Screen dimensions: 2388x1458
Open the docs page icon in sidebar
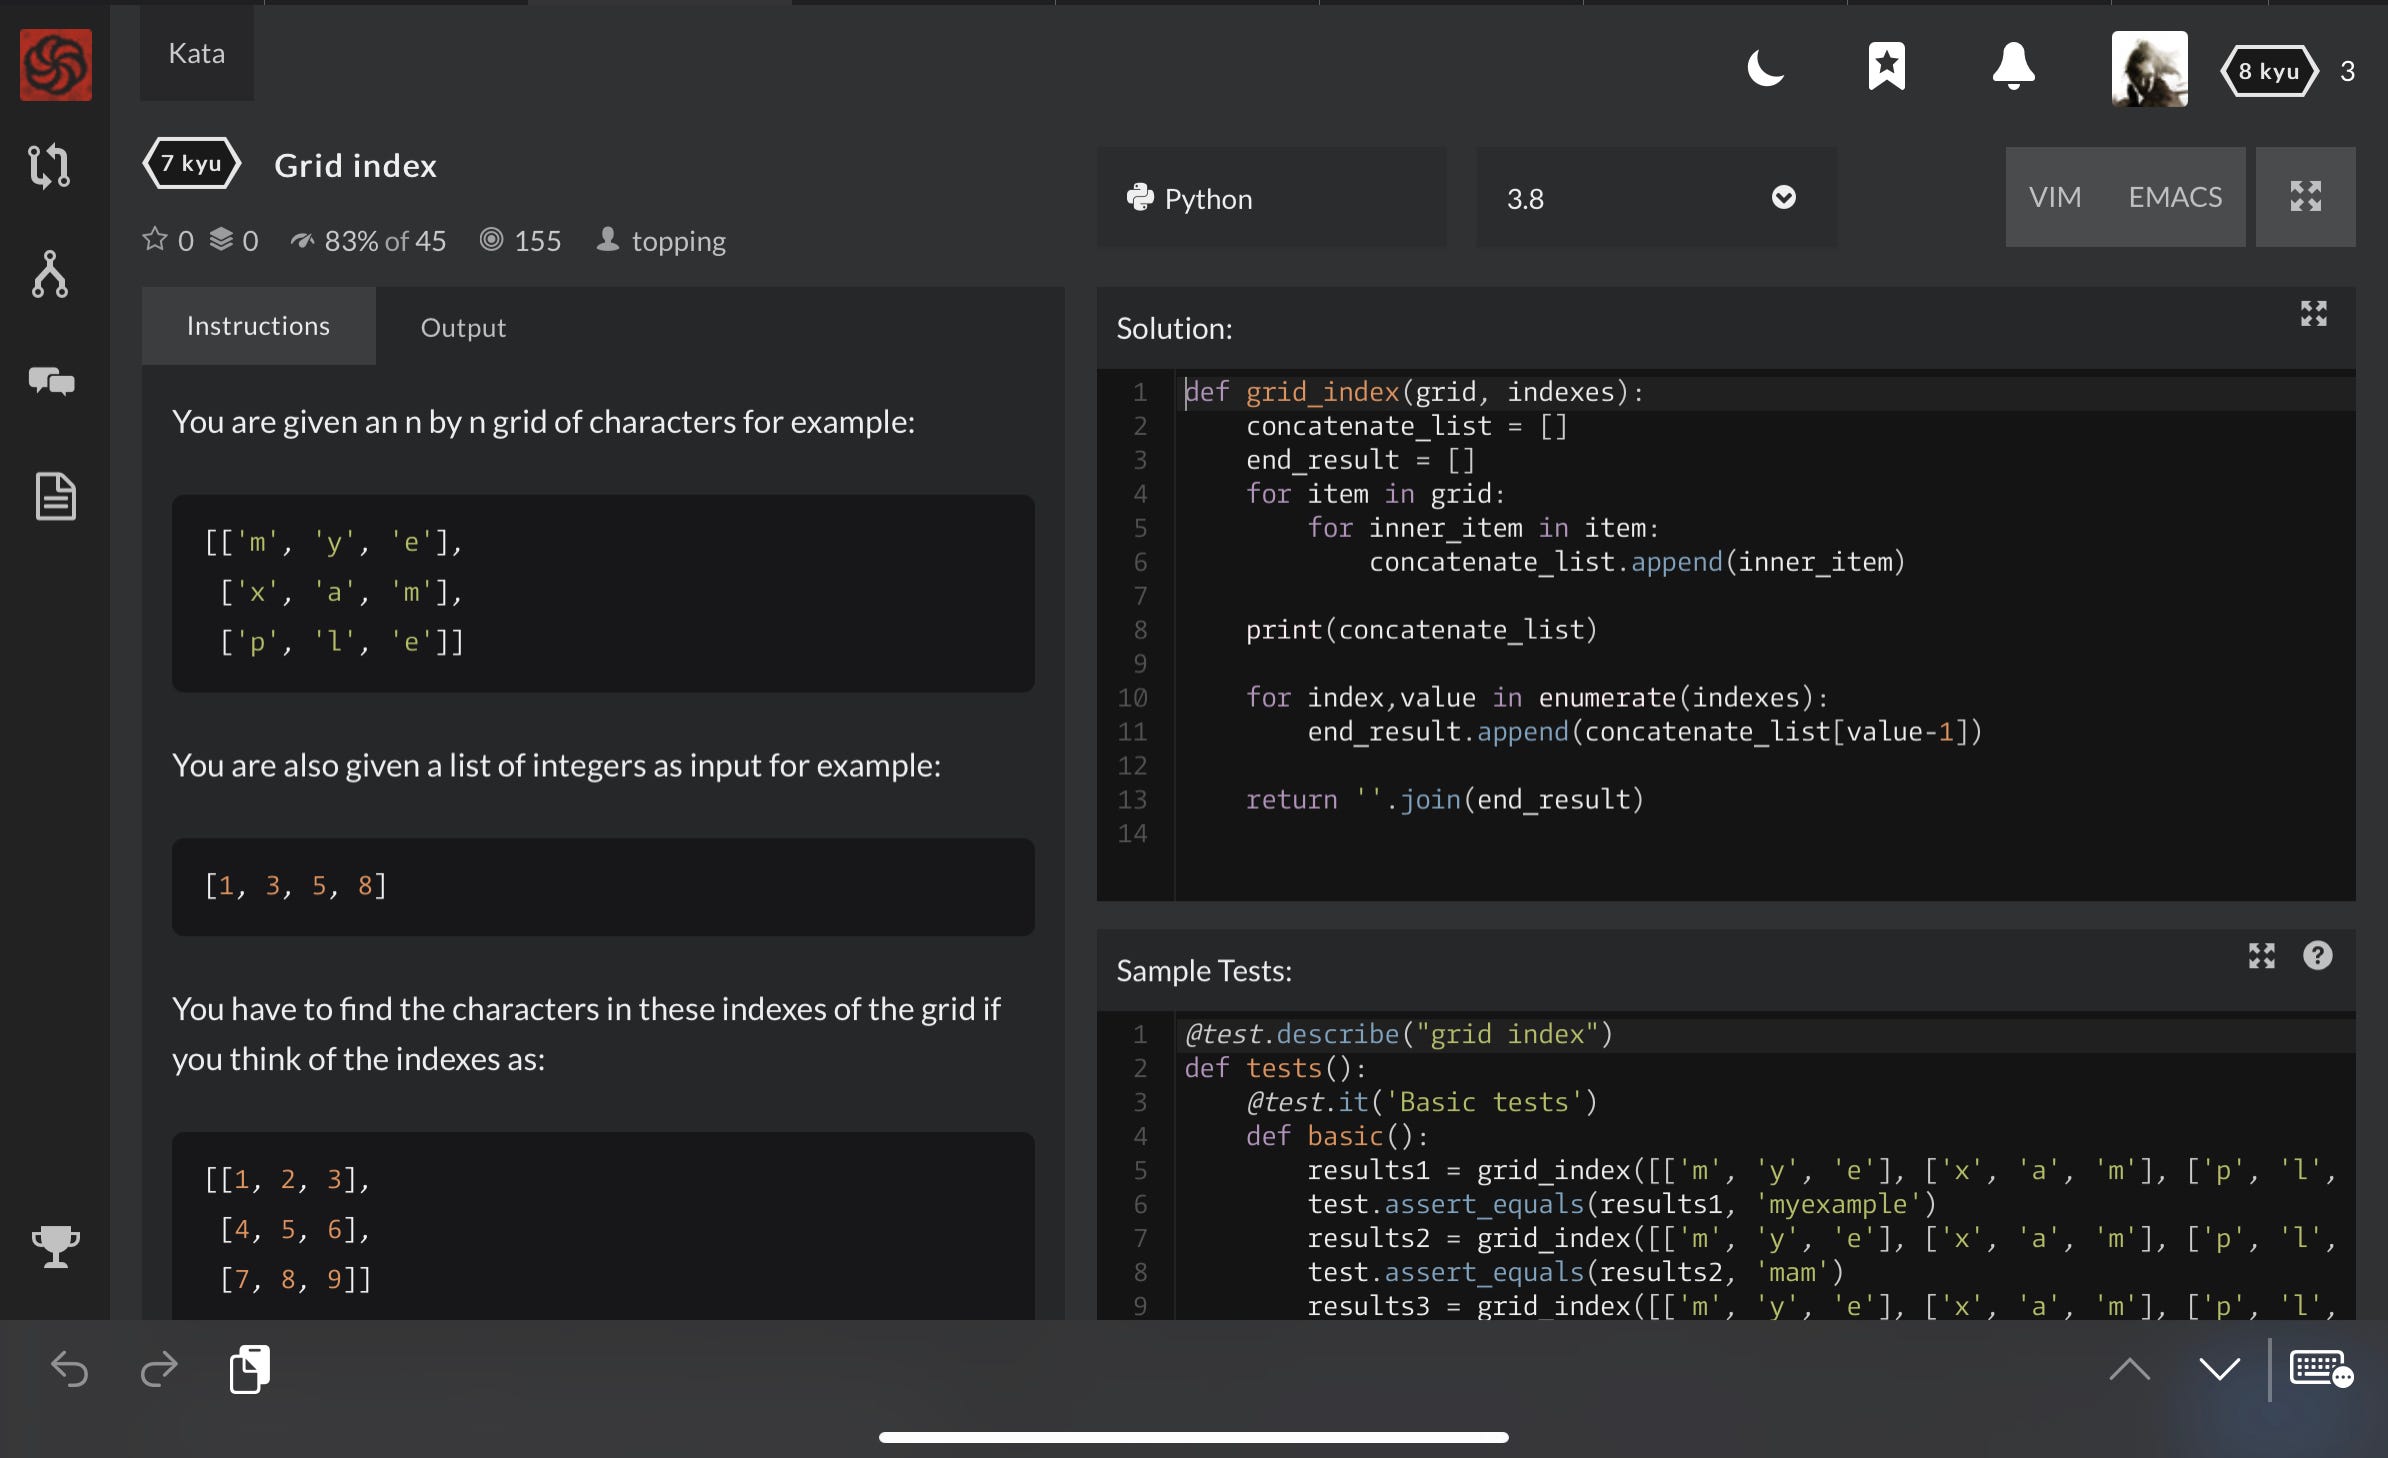pos(55,496)
